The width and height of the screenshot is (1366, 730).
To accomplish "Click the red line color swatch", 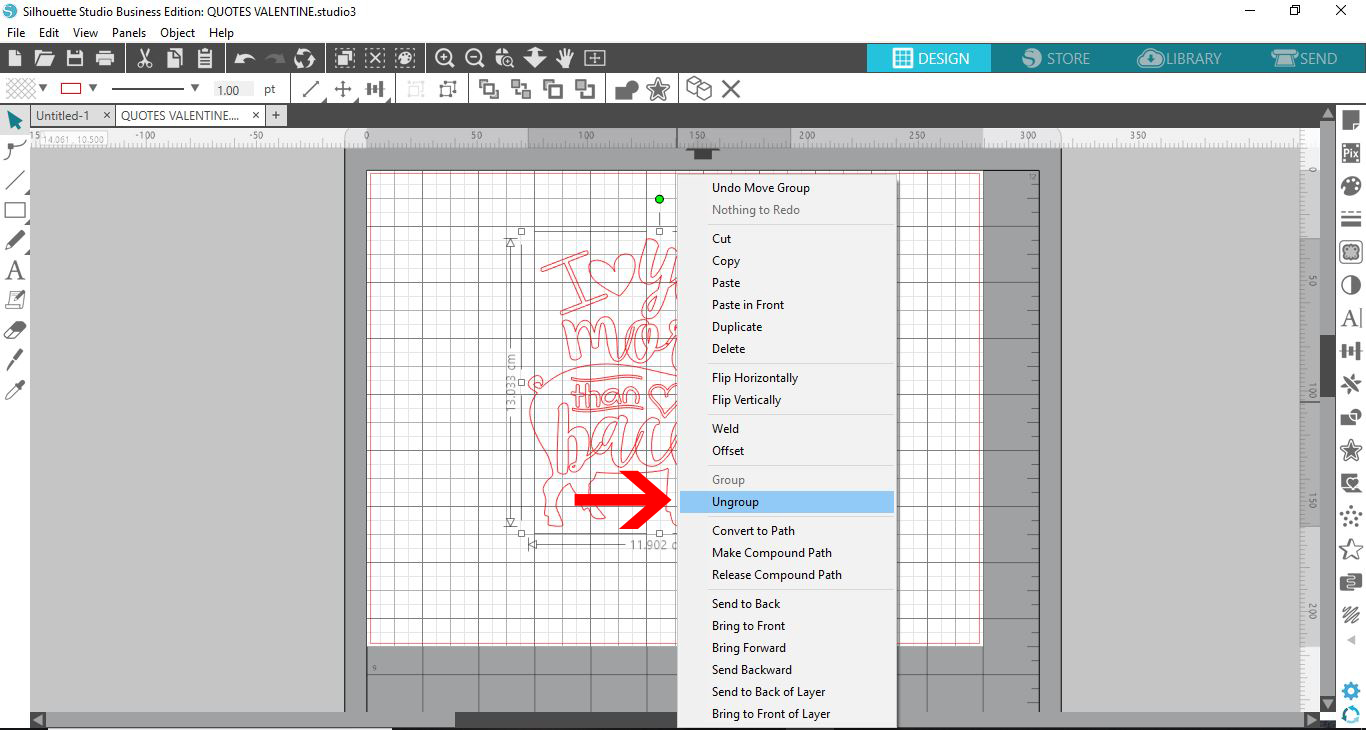I will (x=70, y=88).
